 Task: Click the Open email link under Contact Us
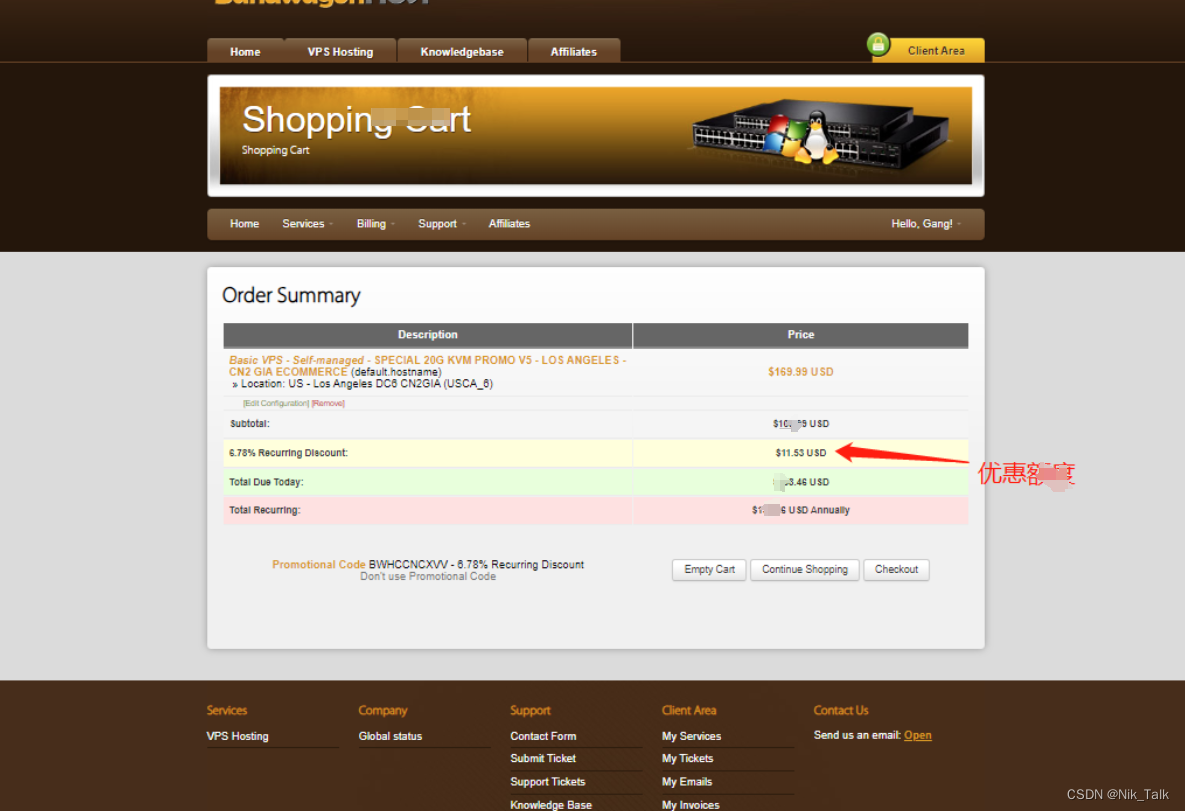(x=917, y=735)
